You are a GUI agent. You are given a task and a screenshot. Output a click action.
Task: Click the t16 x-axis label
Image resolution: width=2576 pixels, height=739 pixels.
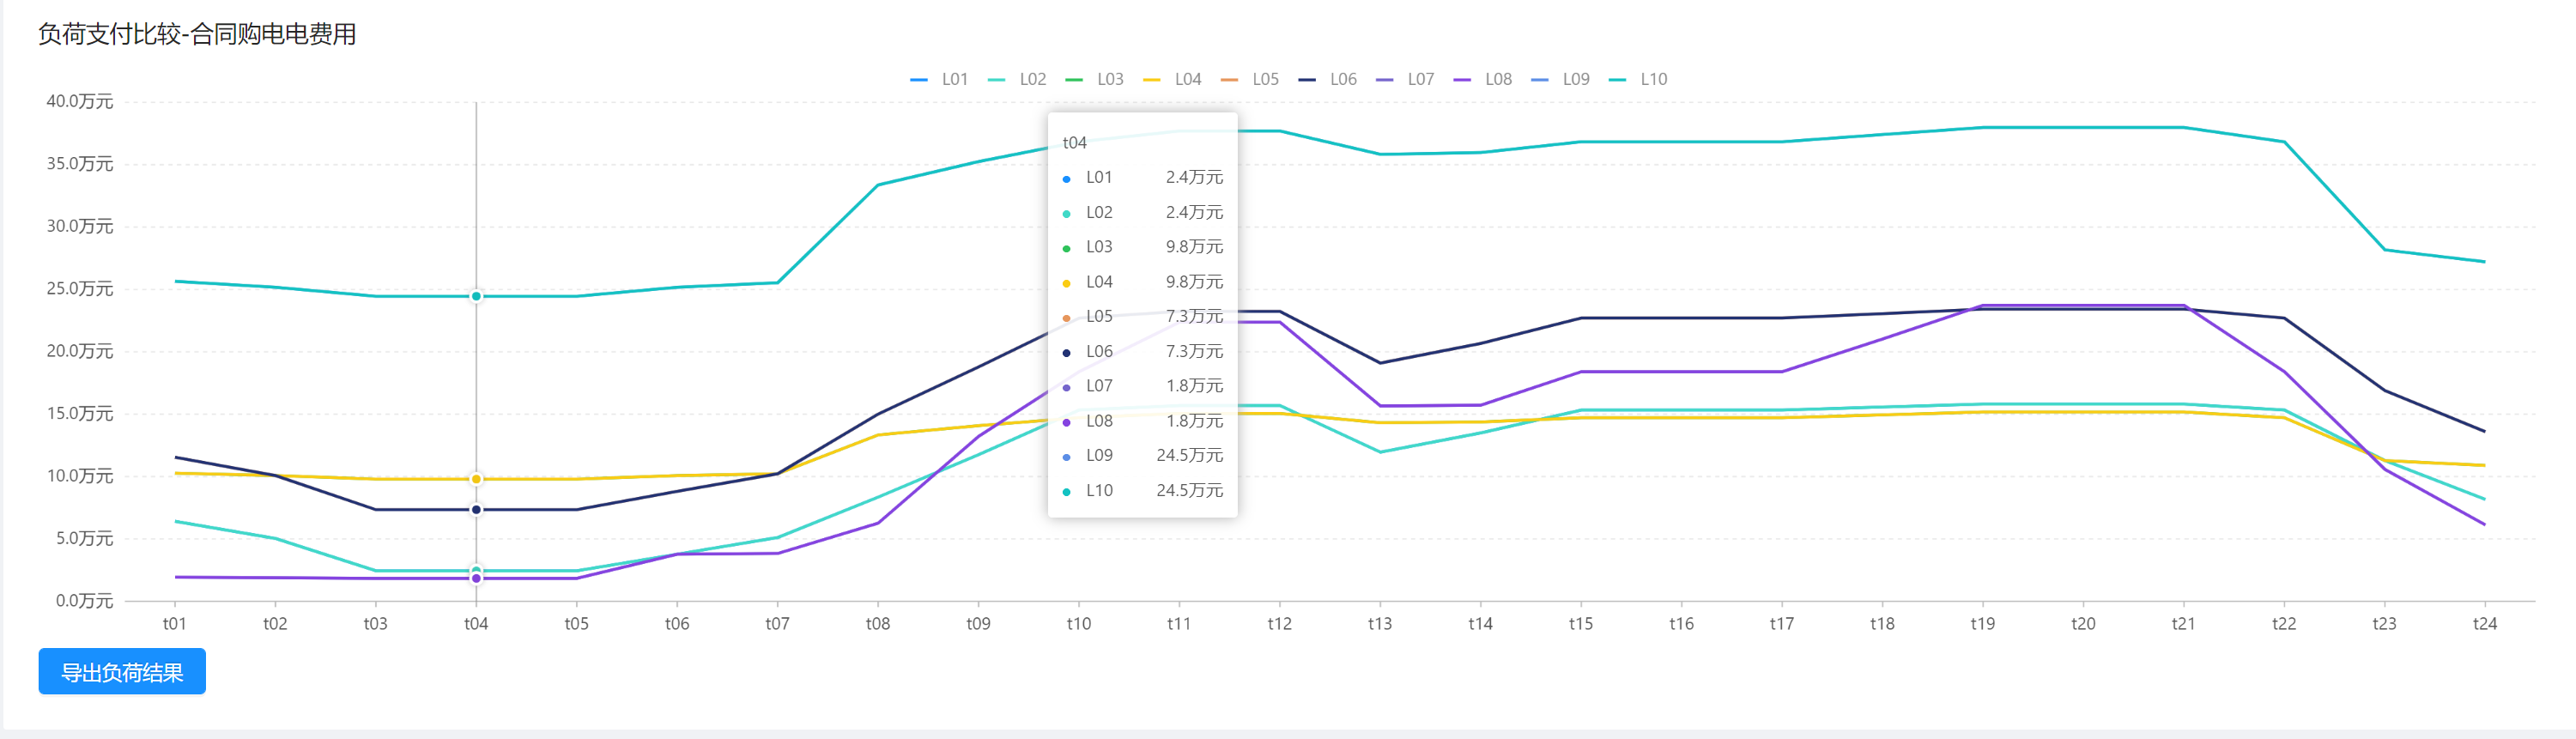[x=1681, y=624]
